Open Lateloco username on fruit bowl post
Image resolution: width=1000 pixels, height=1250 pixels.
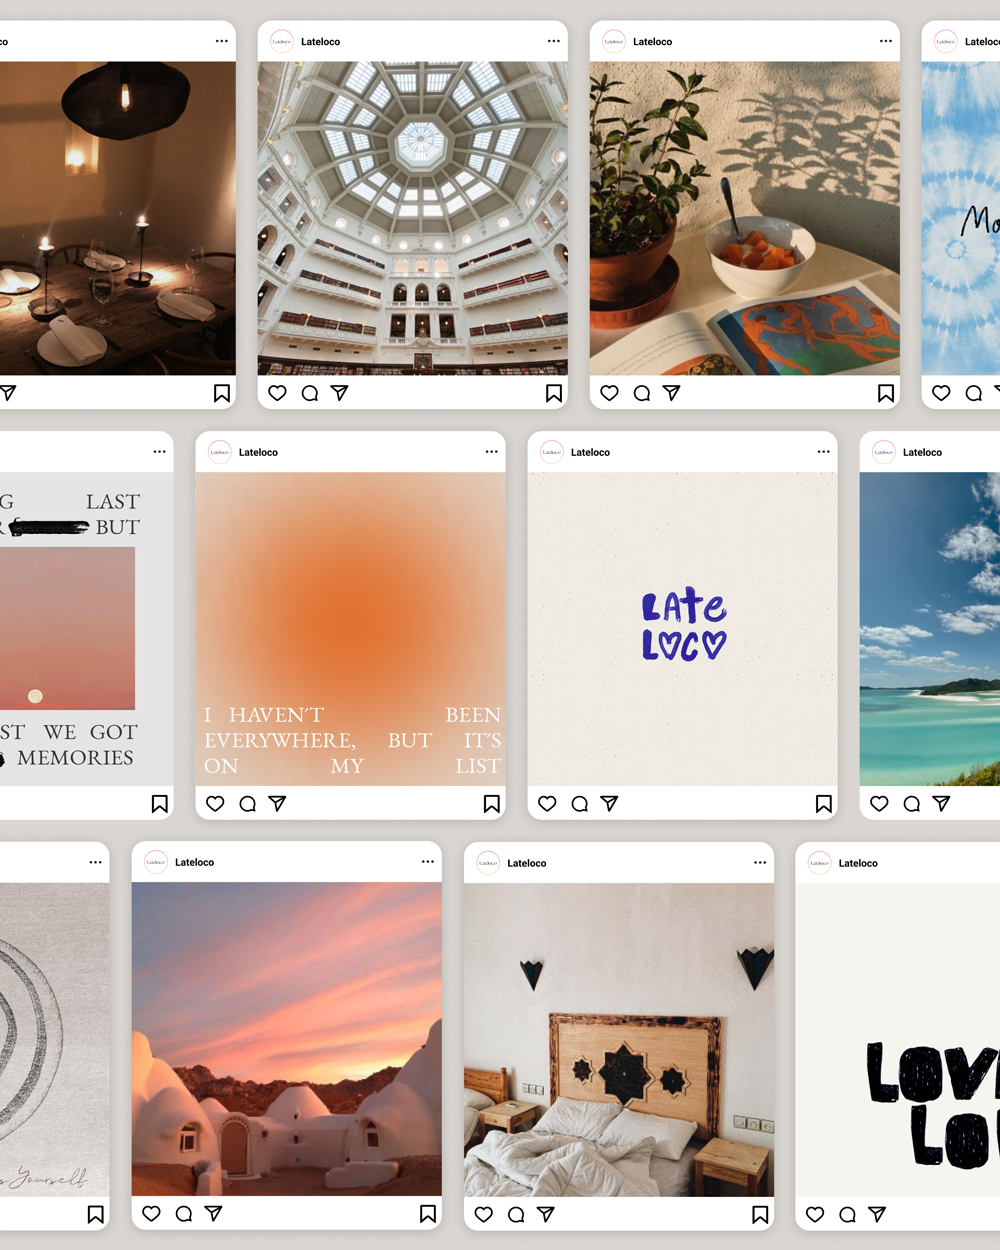652,42
